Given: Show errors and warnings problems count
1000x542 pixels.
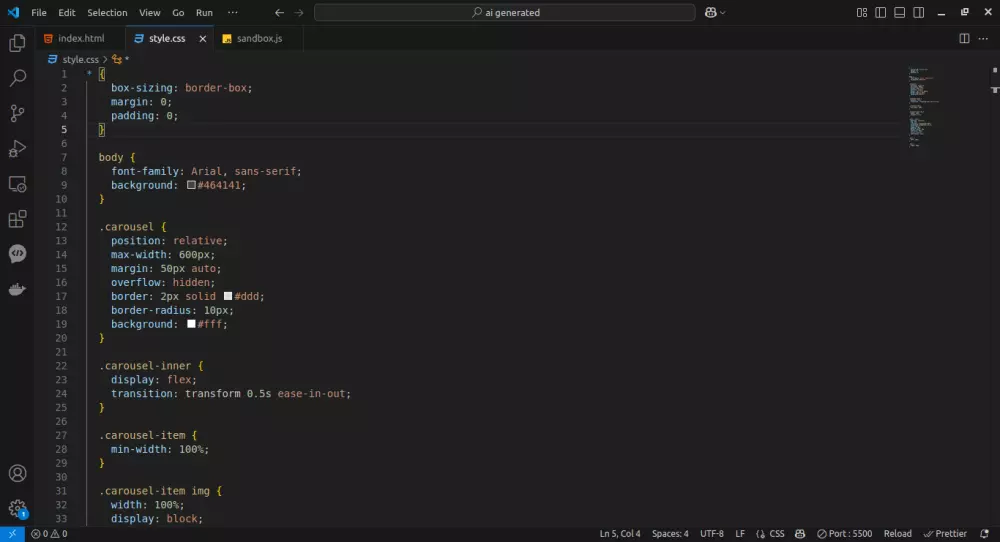Looking at the screenshot, I should 49,534.
